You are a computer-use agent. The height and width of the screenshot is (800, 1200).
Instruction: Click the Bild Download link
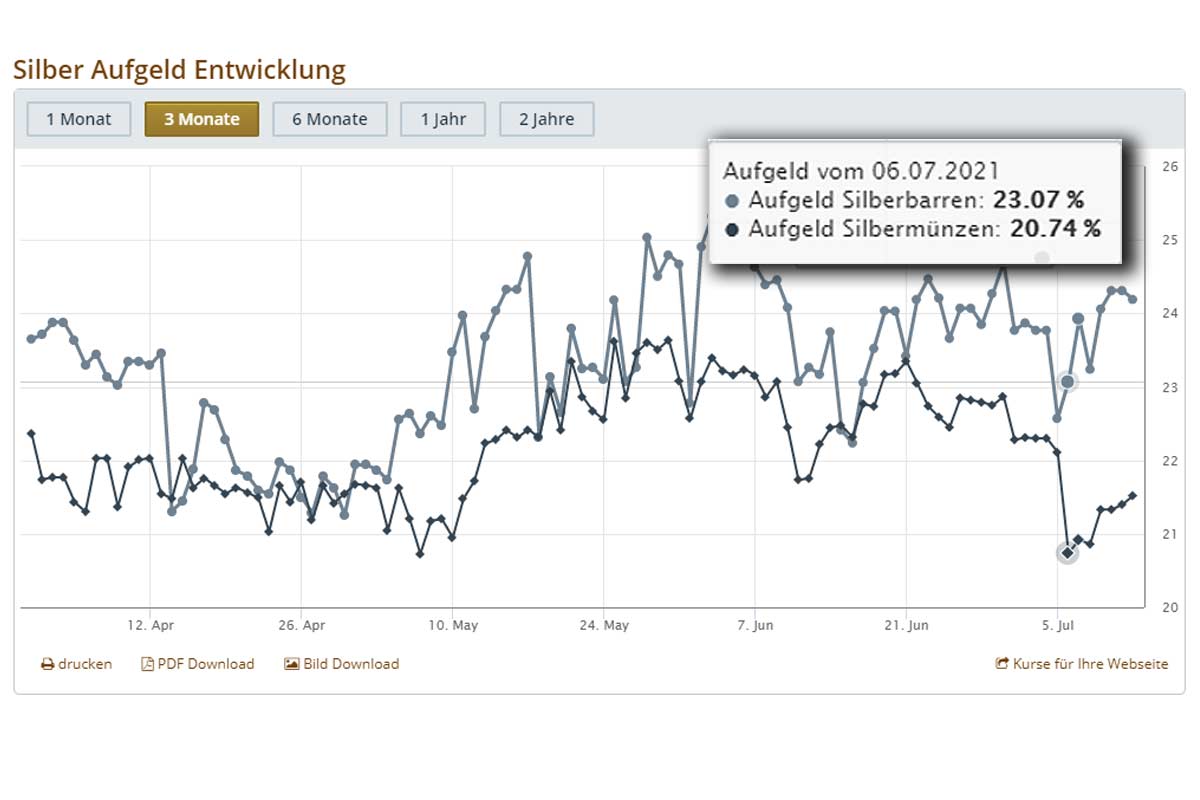351,664
